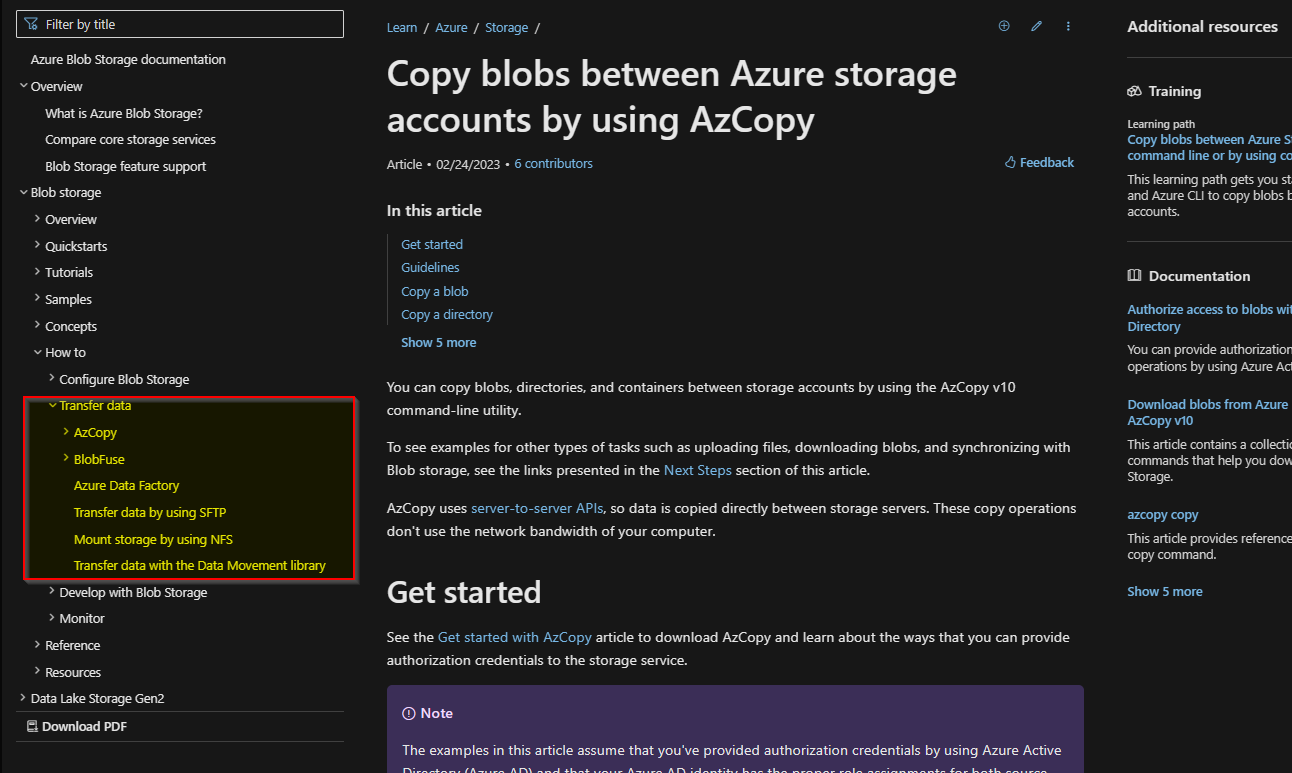Click the edit pencil icon
Viewport: 1292px width, 773px height.
[x=1036, y=26]
